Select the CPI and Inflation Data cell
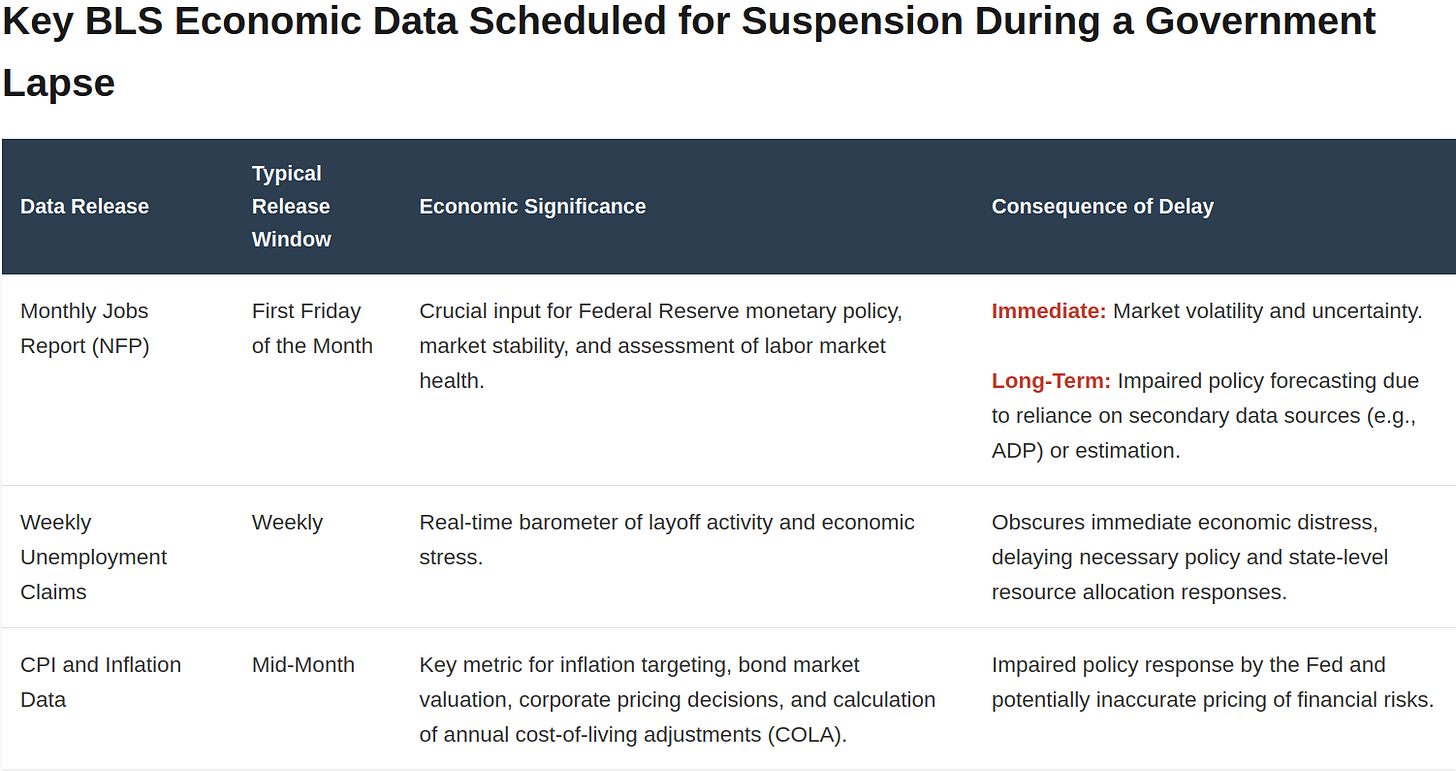This screenshot has height=771, width=1456. [101, 682]
